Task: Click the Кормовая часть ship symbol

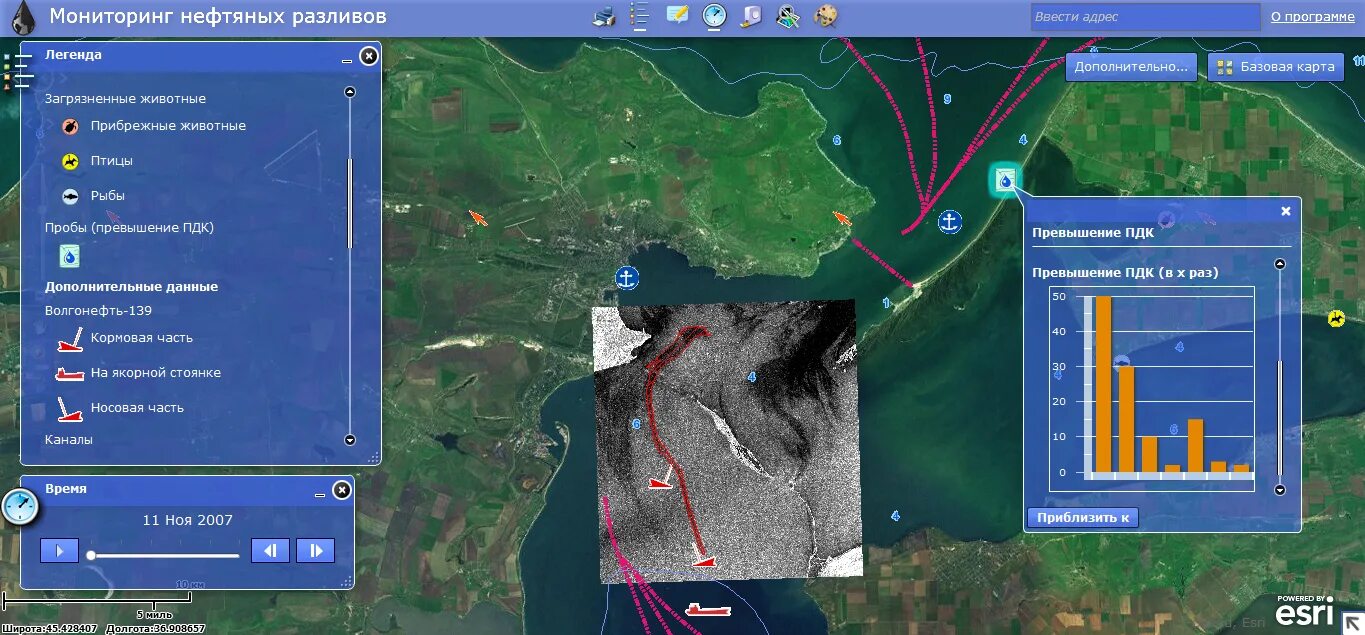Action: click(x=69, y=338)
